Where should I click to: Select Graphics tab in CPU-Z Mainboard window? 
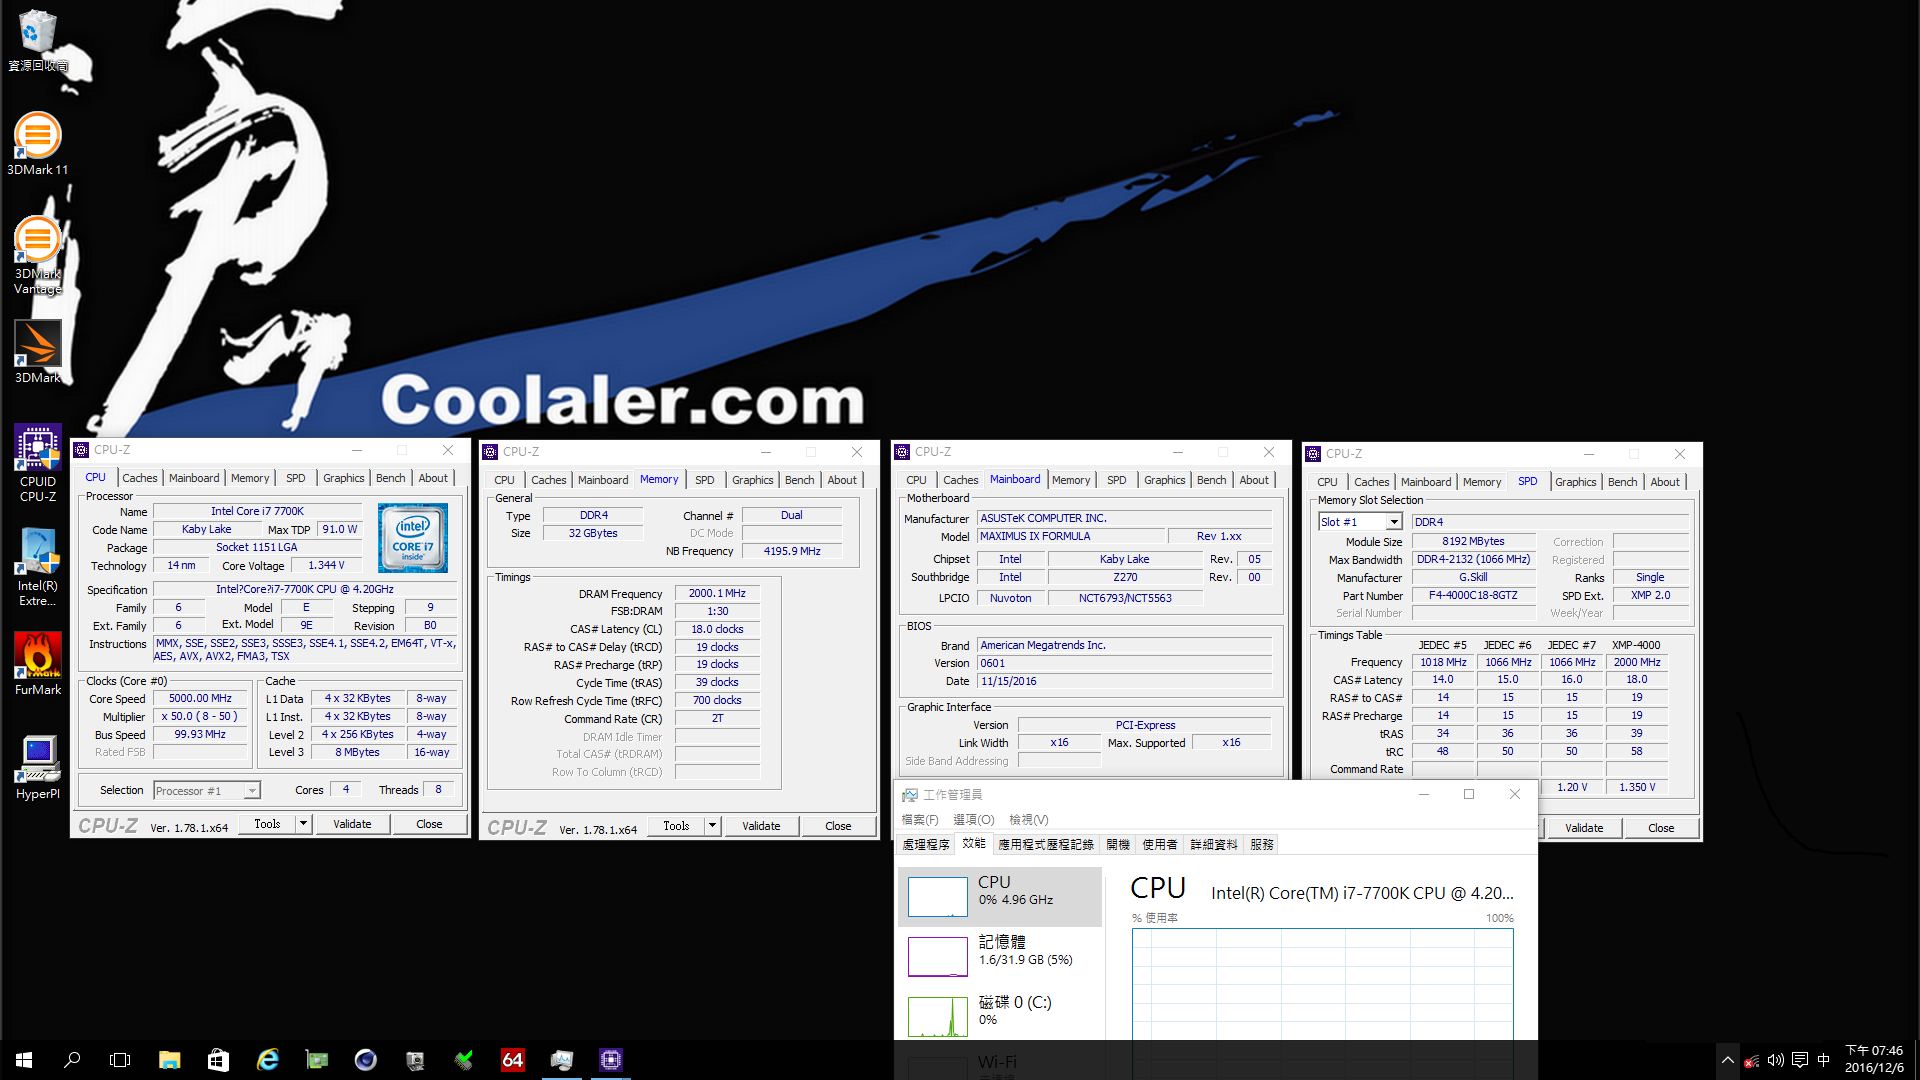[1164, 480]
